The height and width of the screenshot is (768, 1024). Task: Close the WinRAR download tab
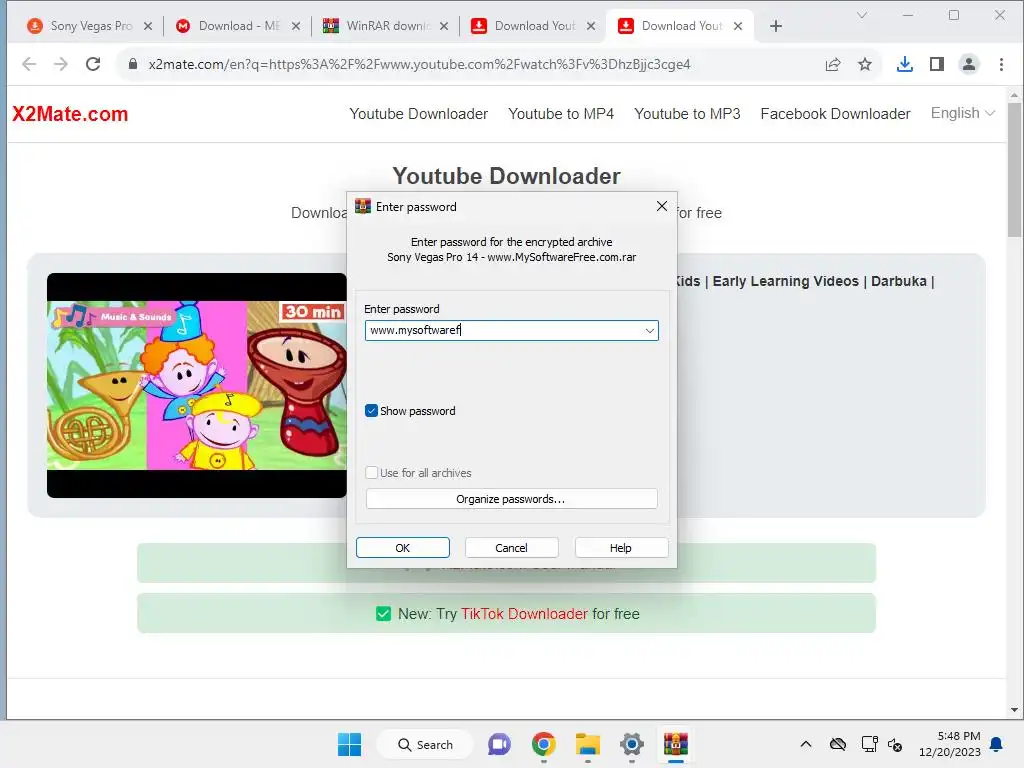point(443,26)
